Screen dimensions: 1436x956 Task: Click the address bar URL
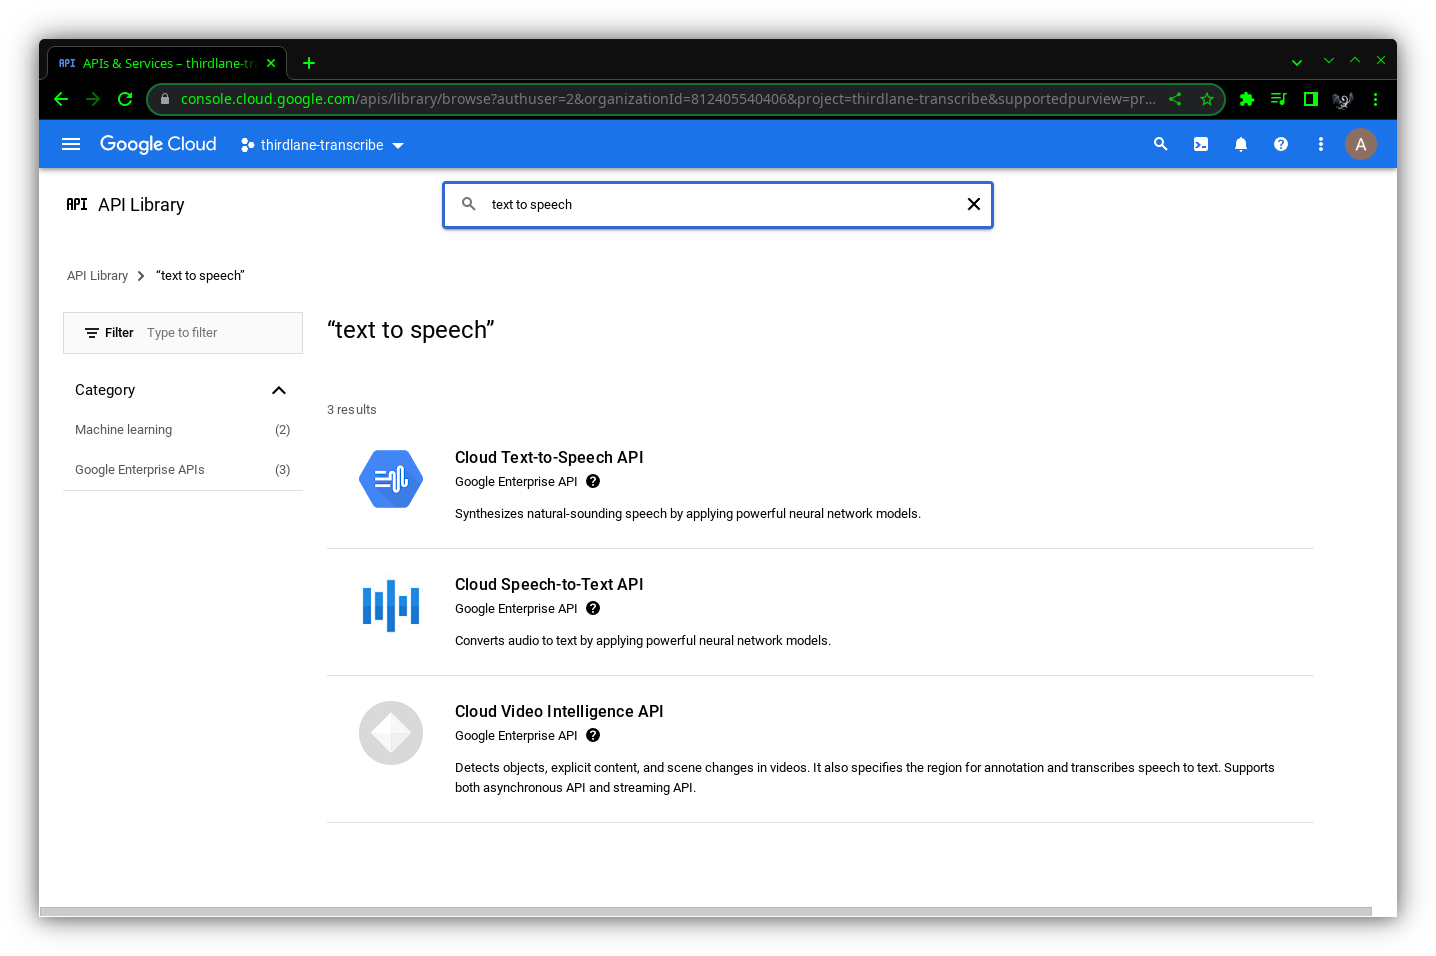[668, 99]
